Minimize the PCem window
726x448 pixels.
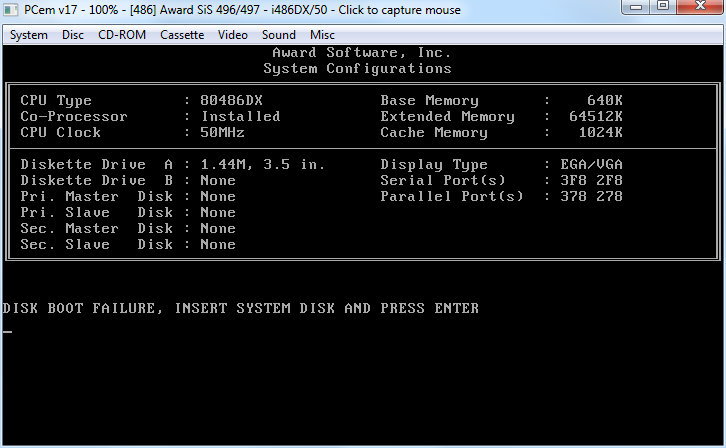637,6
